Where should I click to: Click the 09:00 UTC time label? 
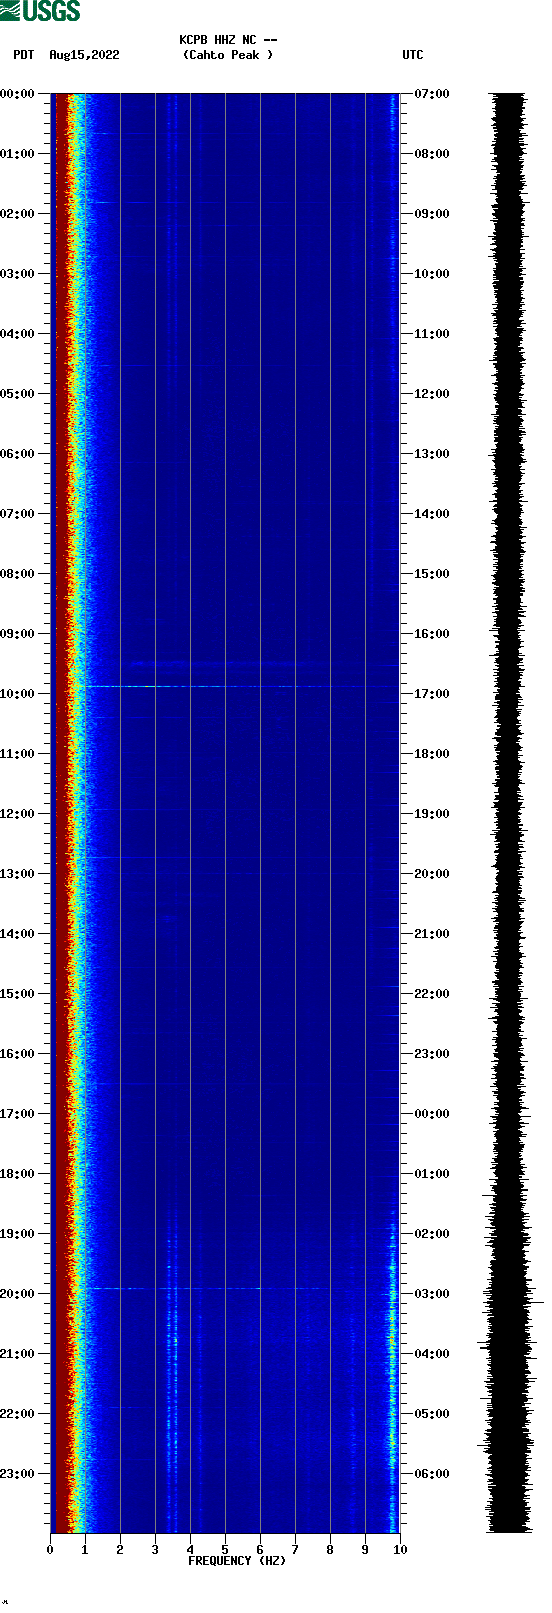click(x=432, y=214)
